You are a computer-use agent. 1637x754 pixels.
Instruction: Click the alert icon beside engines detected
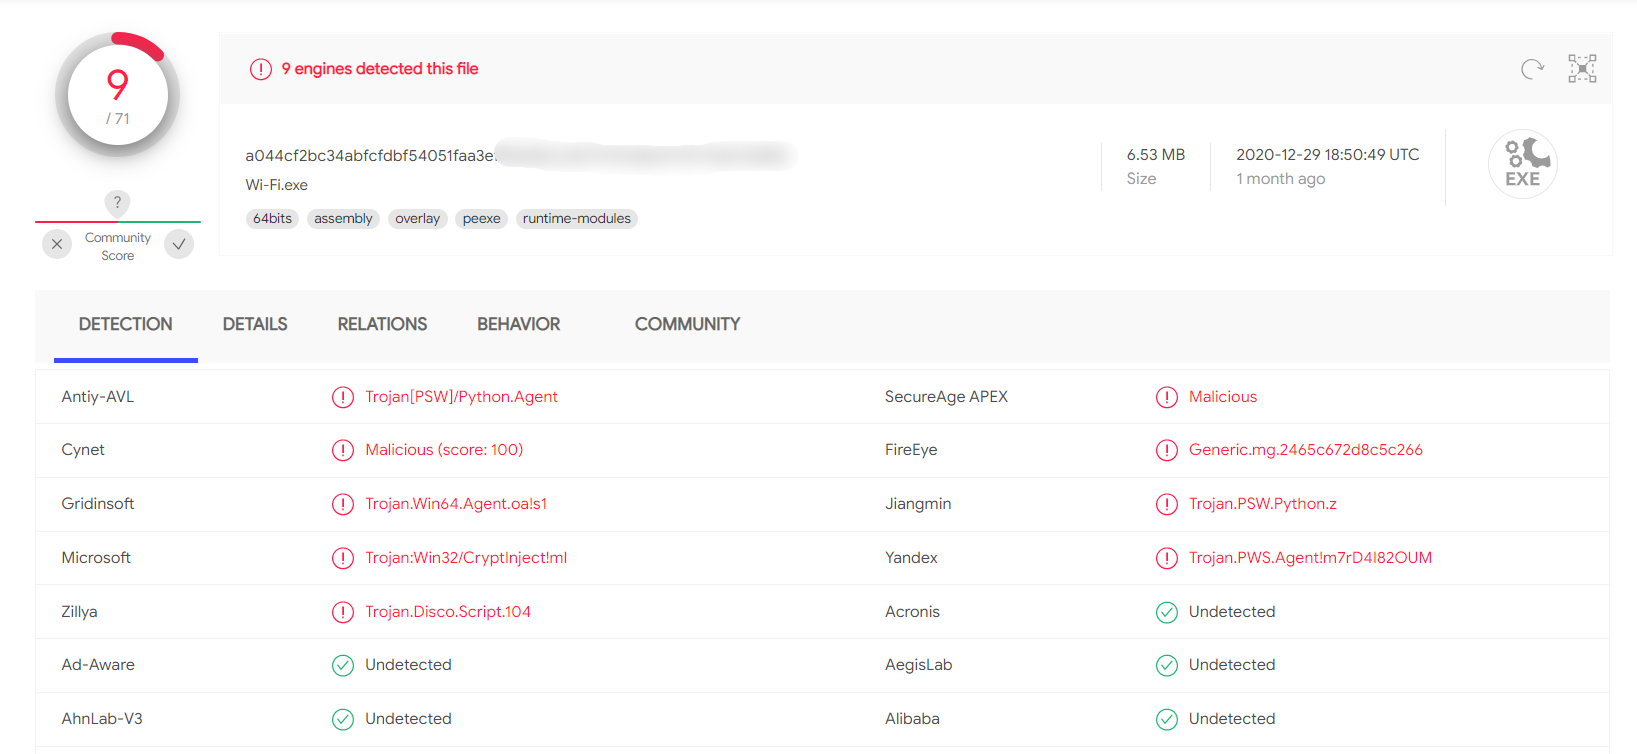click(261, 69)
